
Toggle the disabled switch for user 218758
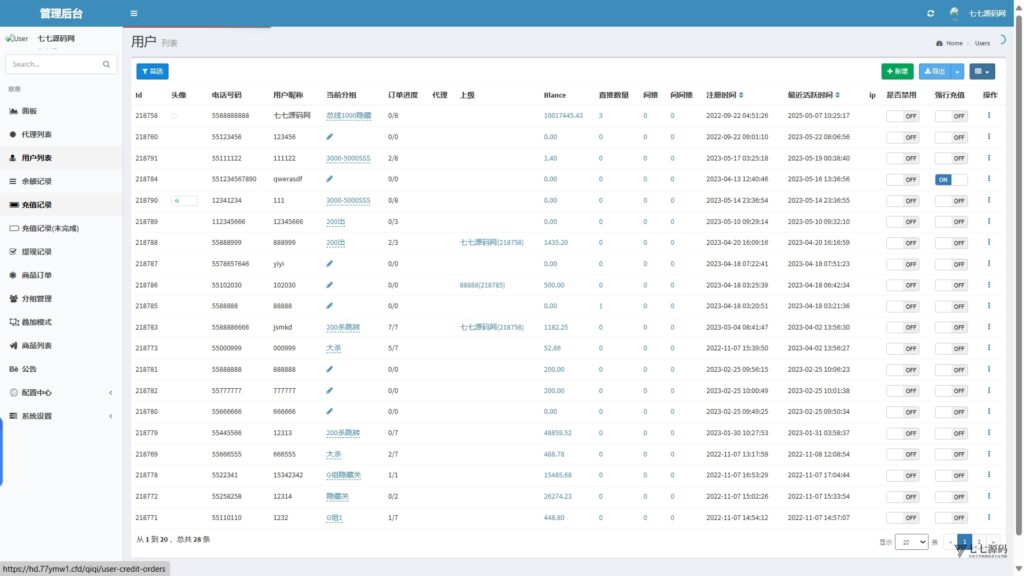click(x=903, y=116)
